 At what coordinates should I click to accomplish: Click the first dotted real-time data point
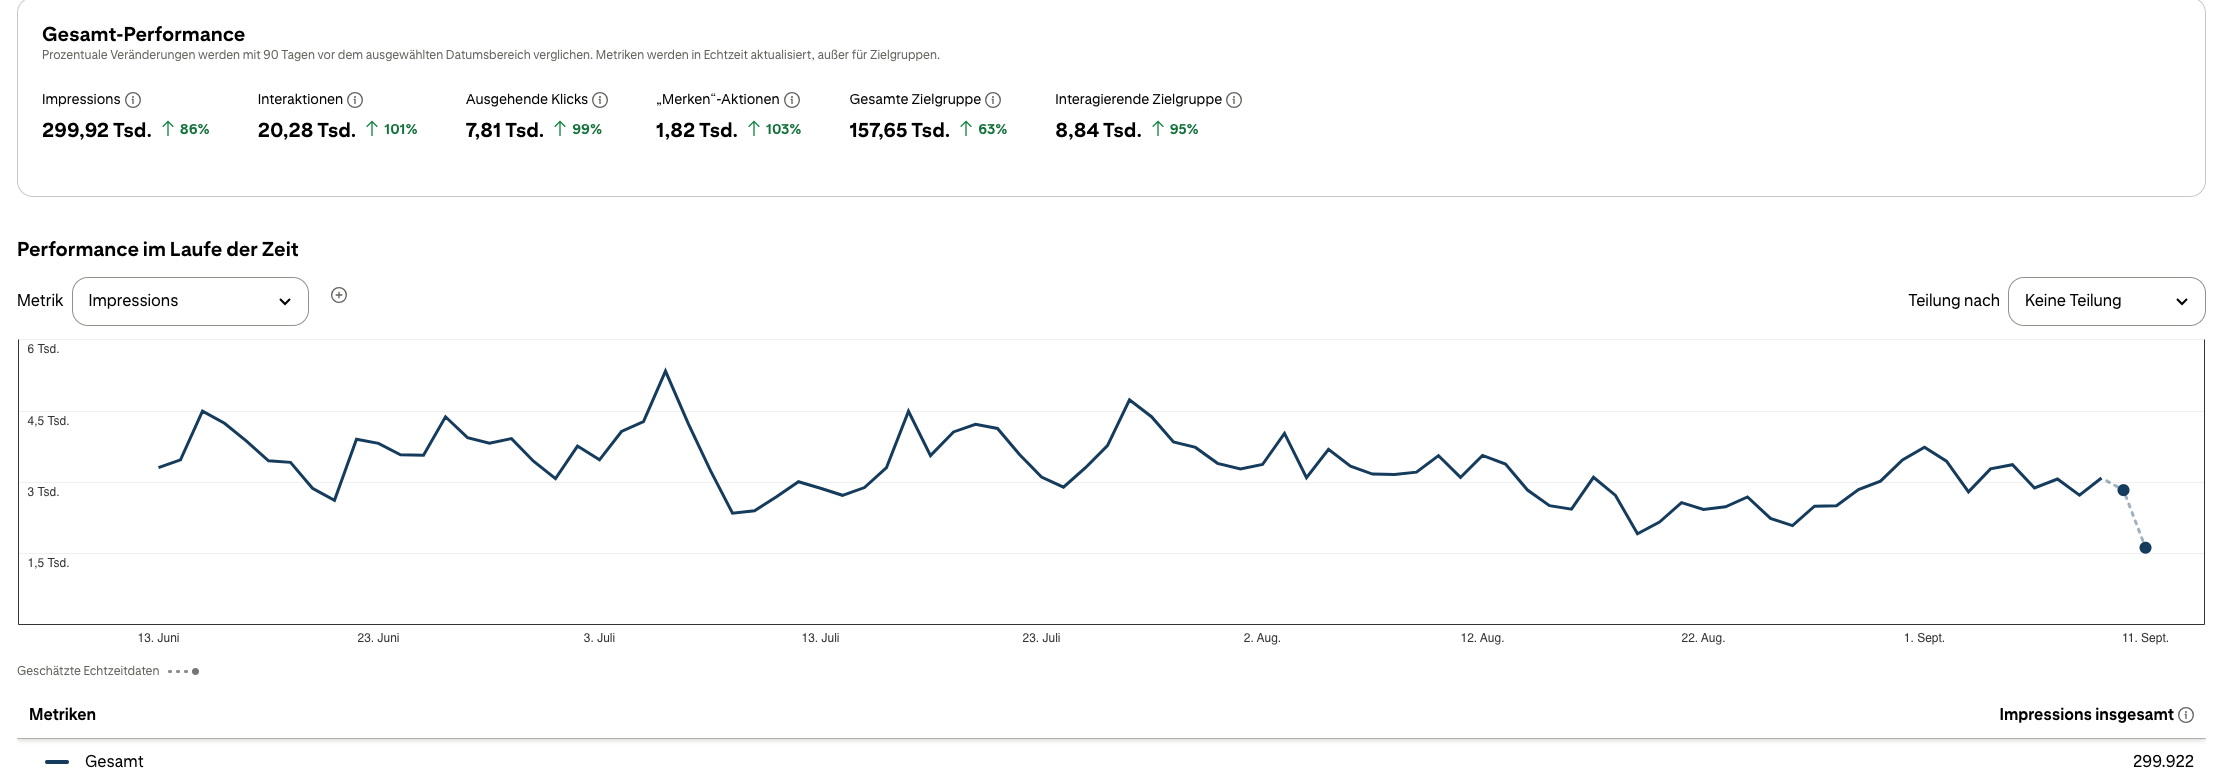pos(2123,490)
